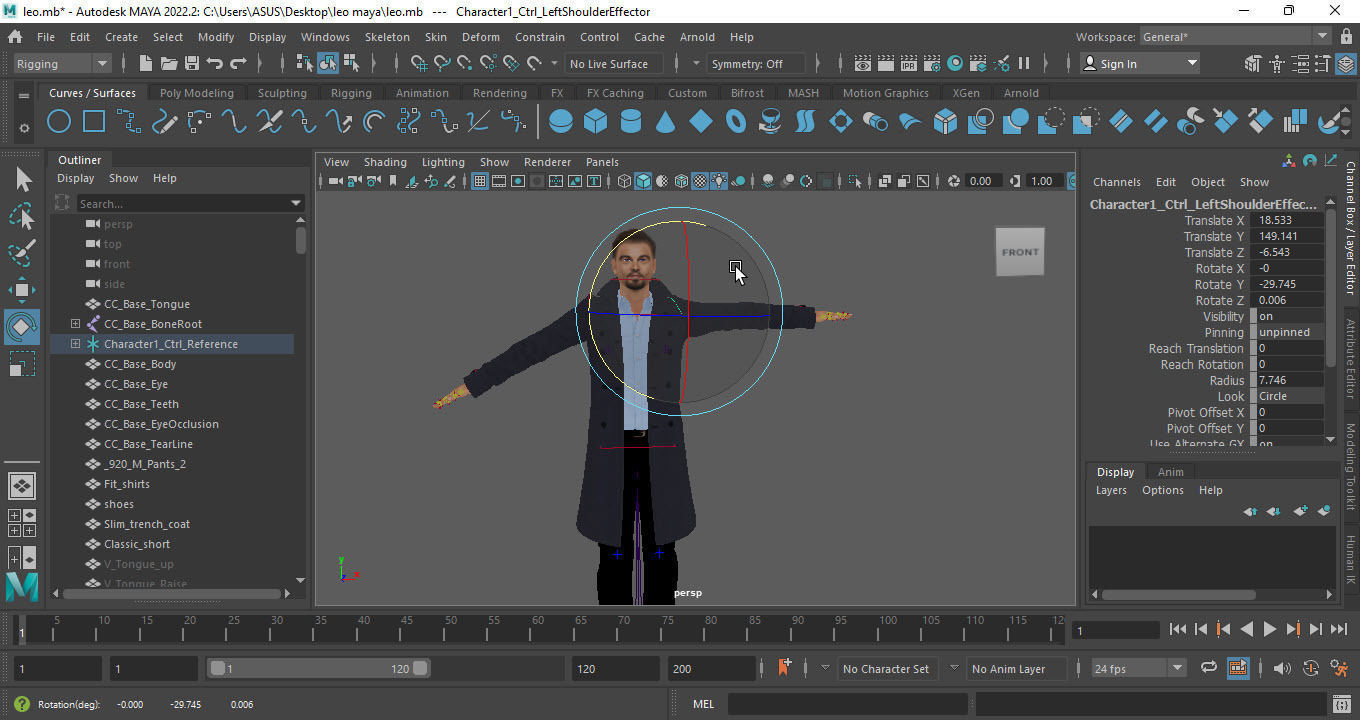Click the time slider at frame 60
Screen dimensions: 1360x720
538,630
